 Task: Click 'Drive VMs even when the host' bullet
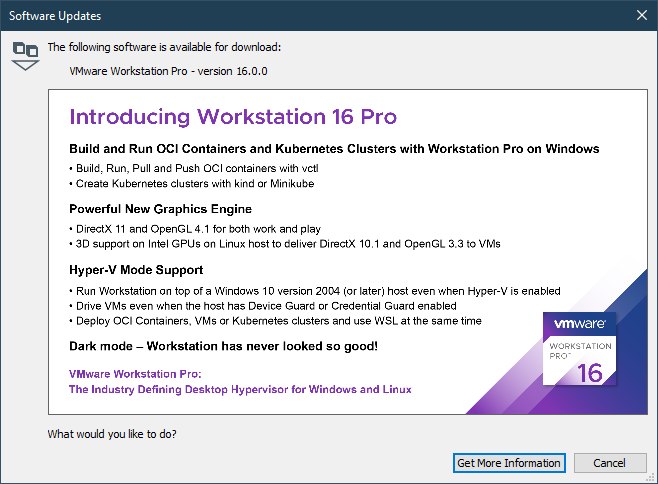(263, 306)
